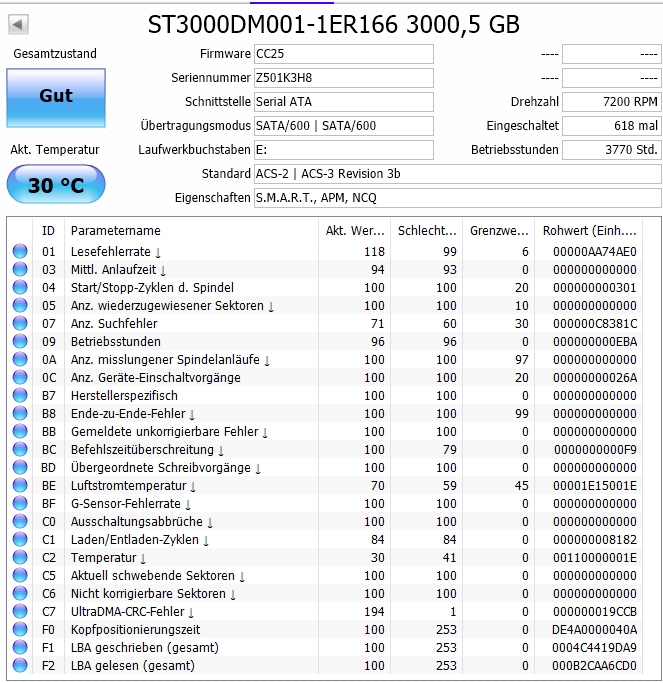This screenshot has width=663, height=683.
Task: Sort by the Parametername column header
Action: click(x=191, y=230)
